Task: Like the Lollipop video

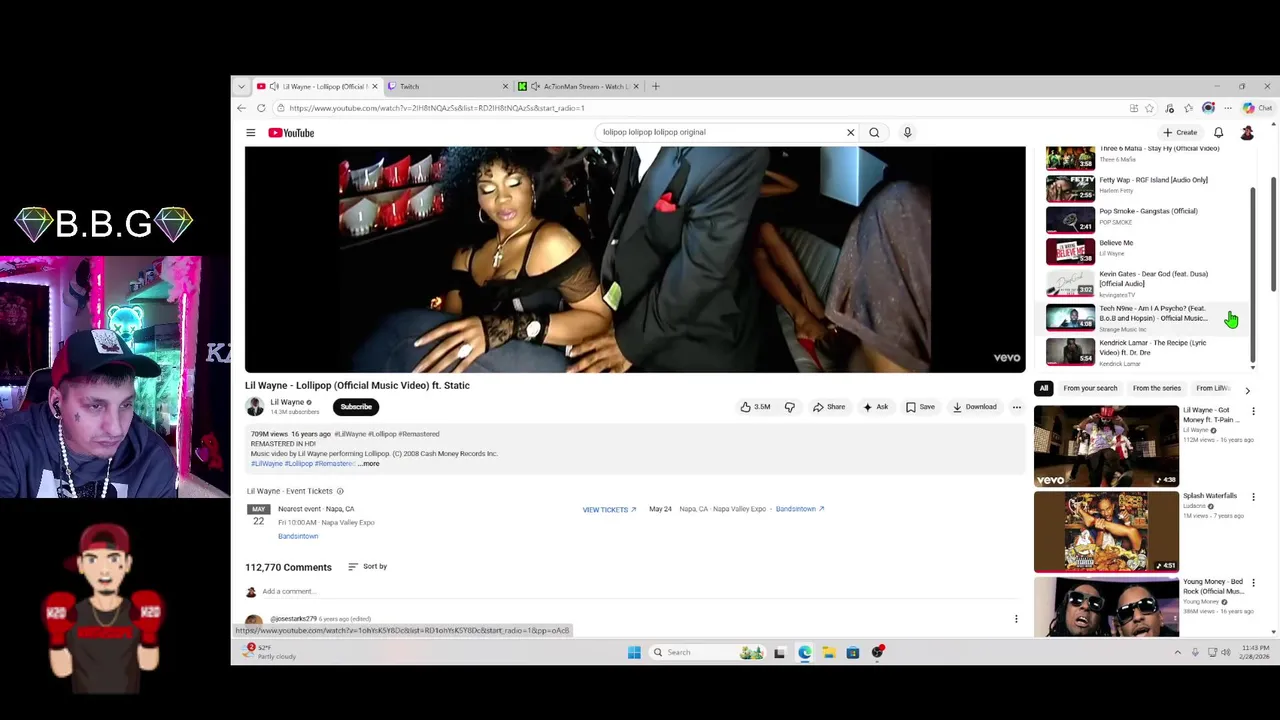Action: 756,407
